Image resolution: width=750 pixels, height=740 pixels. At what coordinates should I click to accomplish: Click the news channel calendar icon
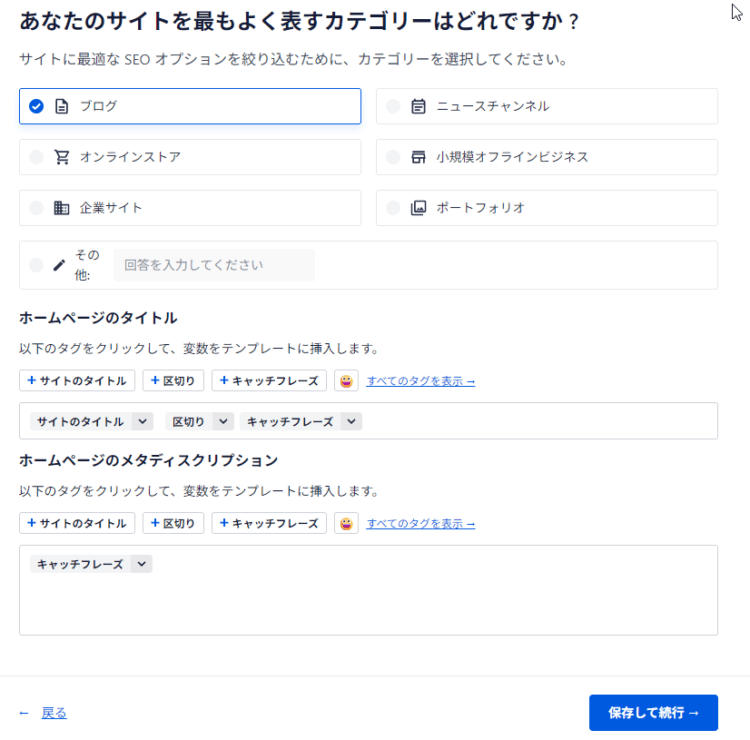pos(418,106)
